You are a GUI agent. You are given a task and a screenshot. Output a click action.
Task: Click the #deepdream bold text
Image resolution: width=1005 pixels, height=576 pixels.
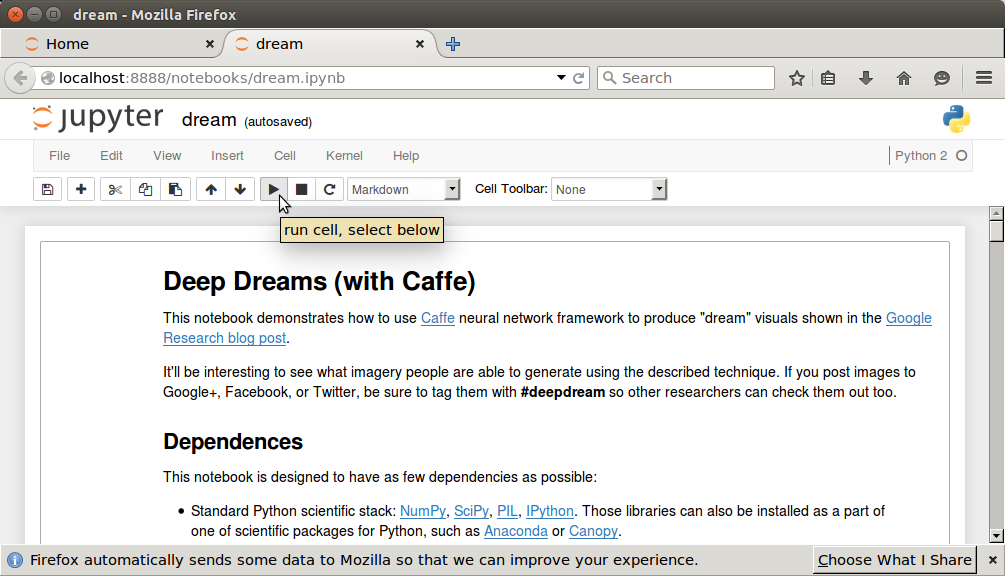click(563, 392)
